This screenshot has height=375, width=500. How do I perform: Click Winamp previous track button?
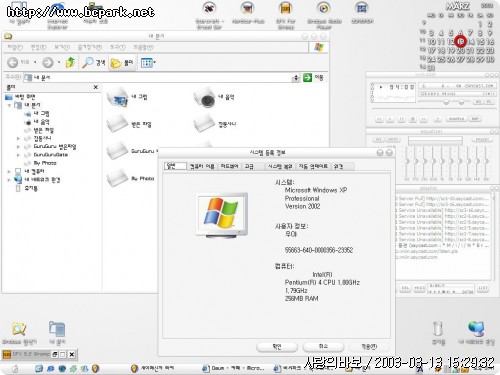379,119
